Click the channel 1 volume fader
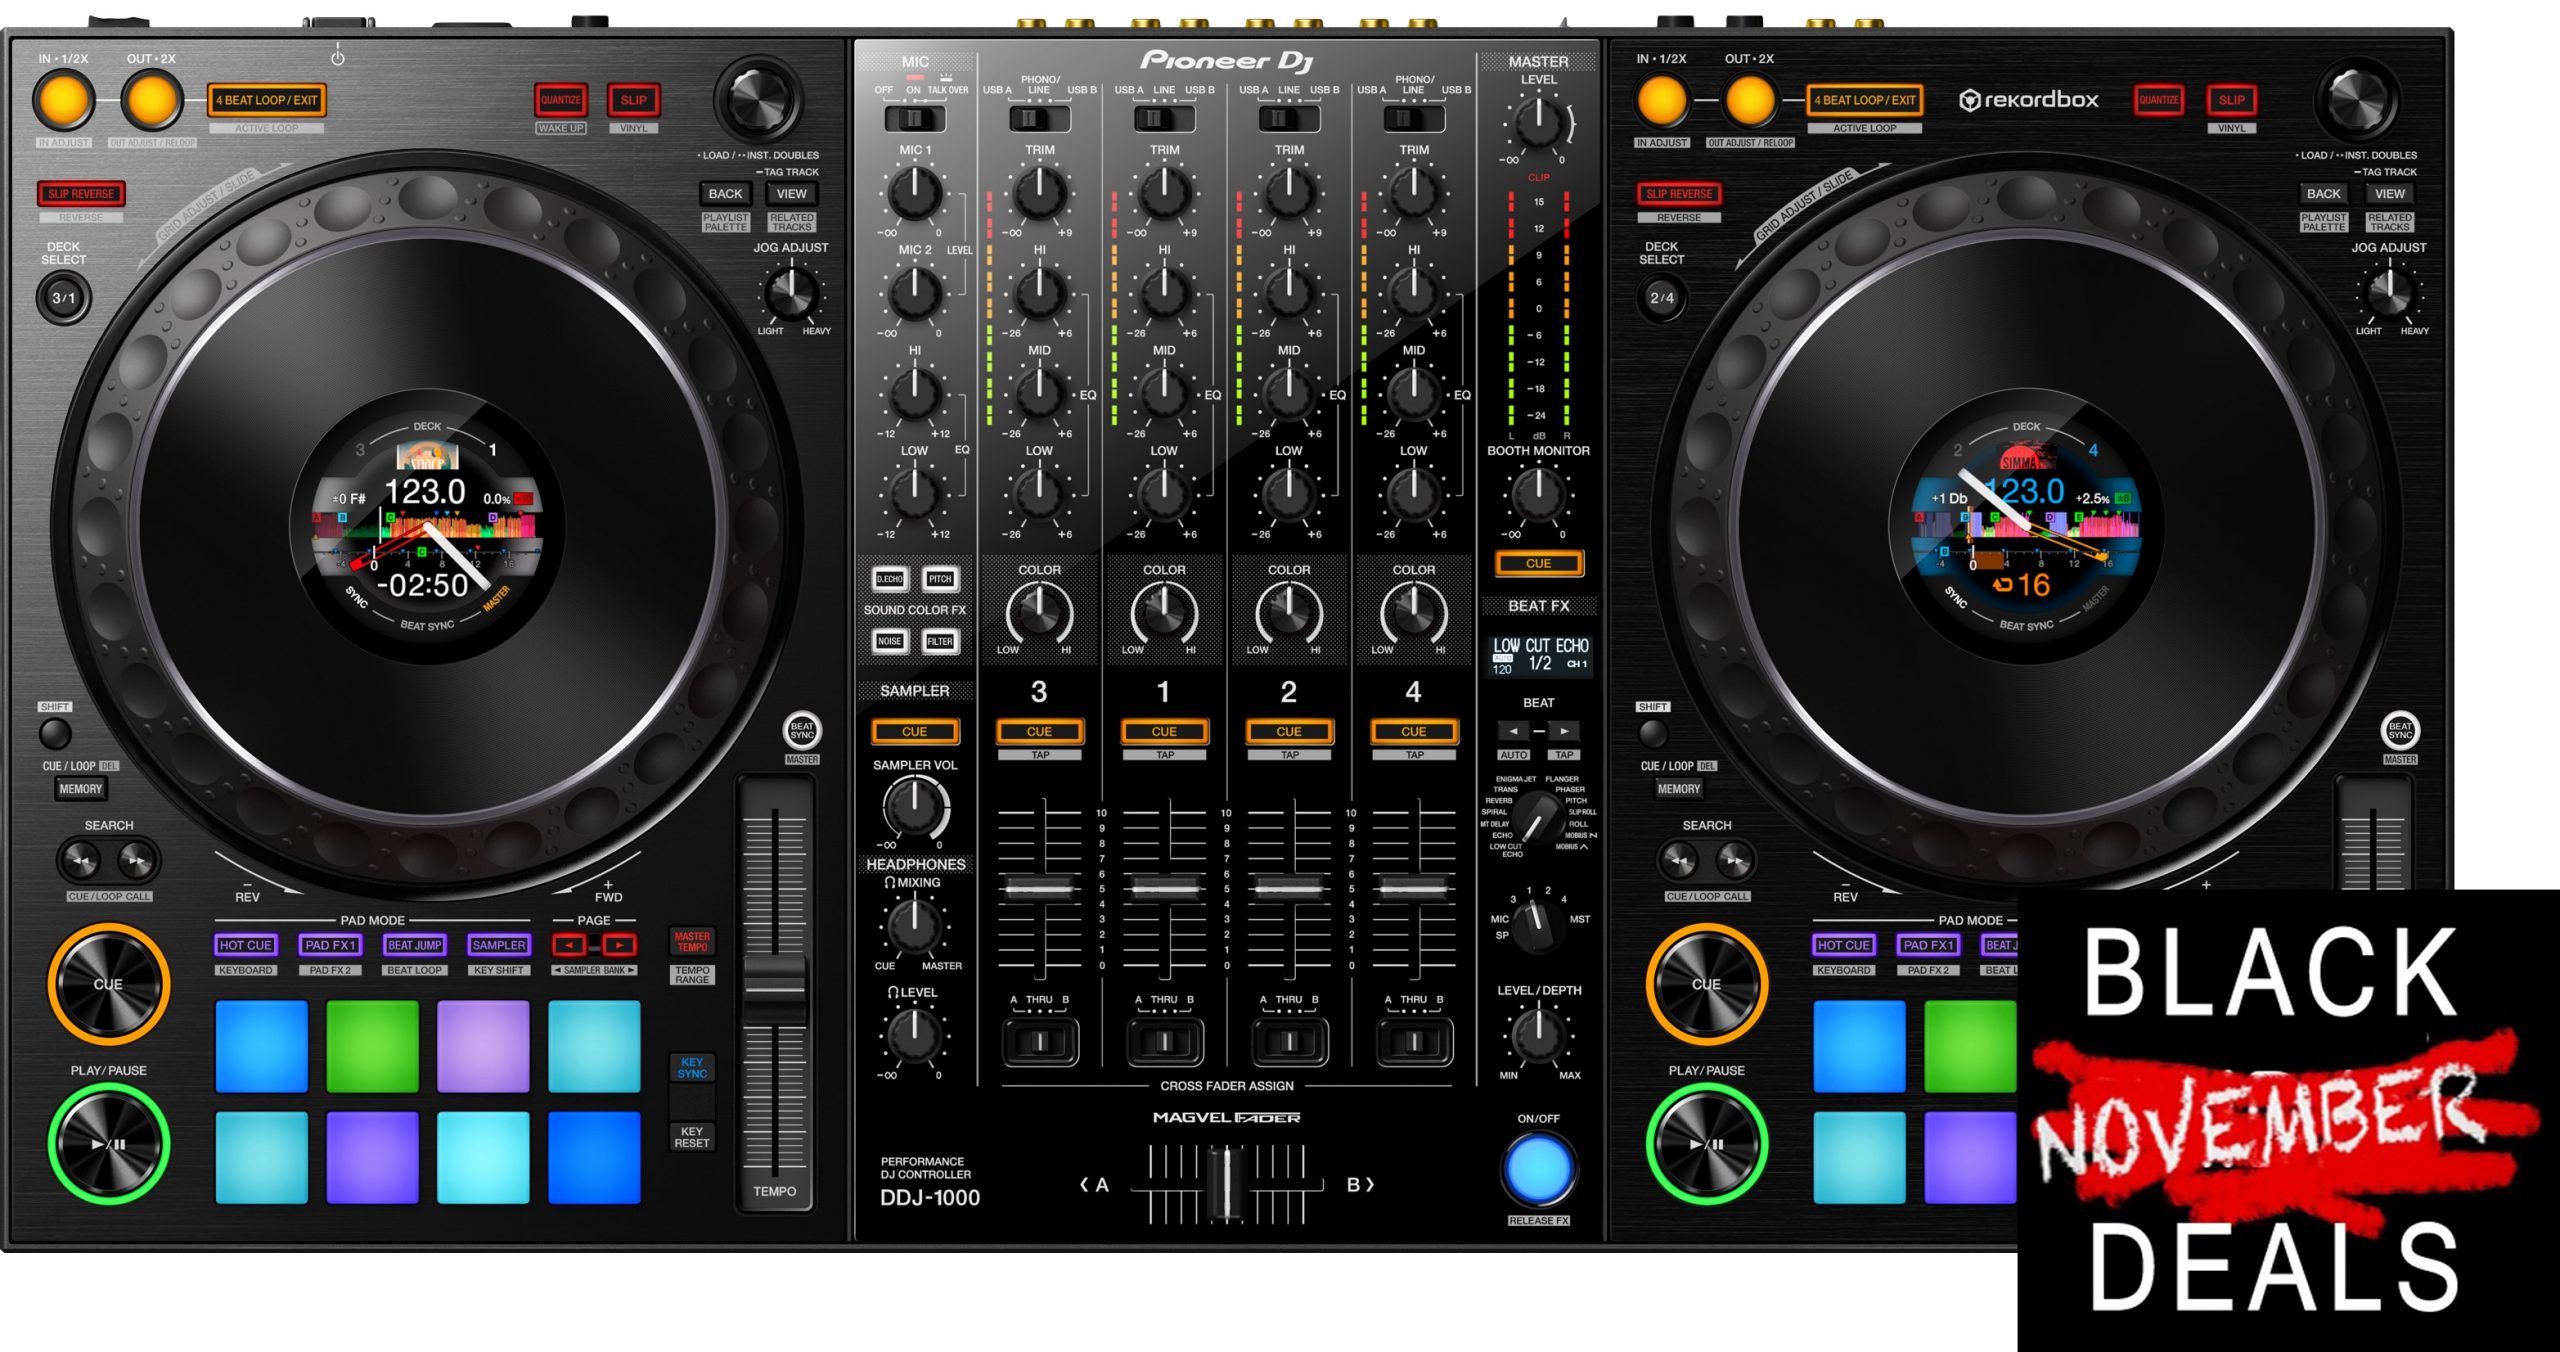This screenshot has height=1352, width=2560. pos(1164,888)
